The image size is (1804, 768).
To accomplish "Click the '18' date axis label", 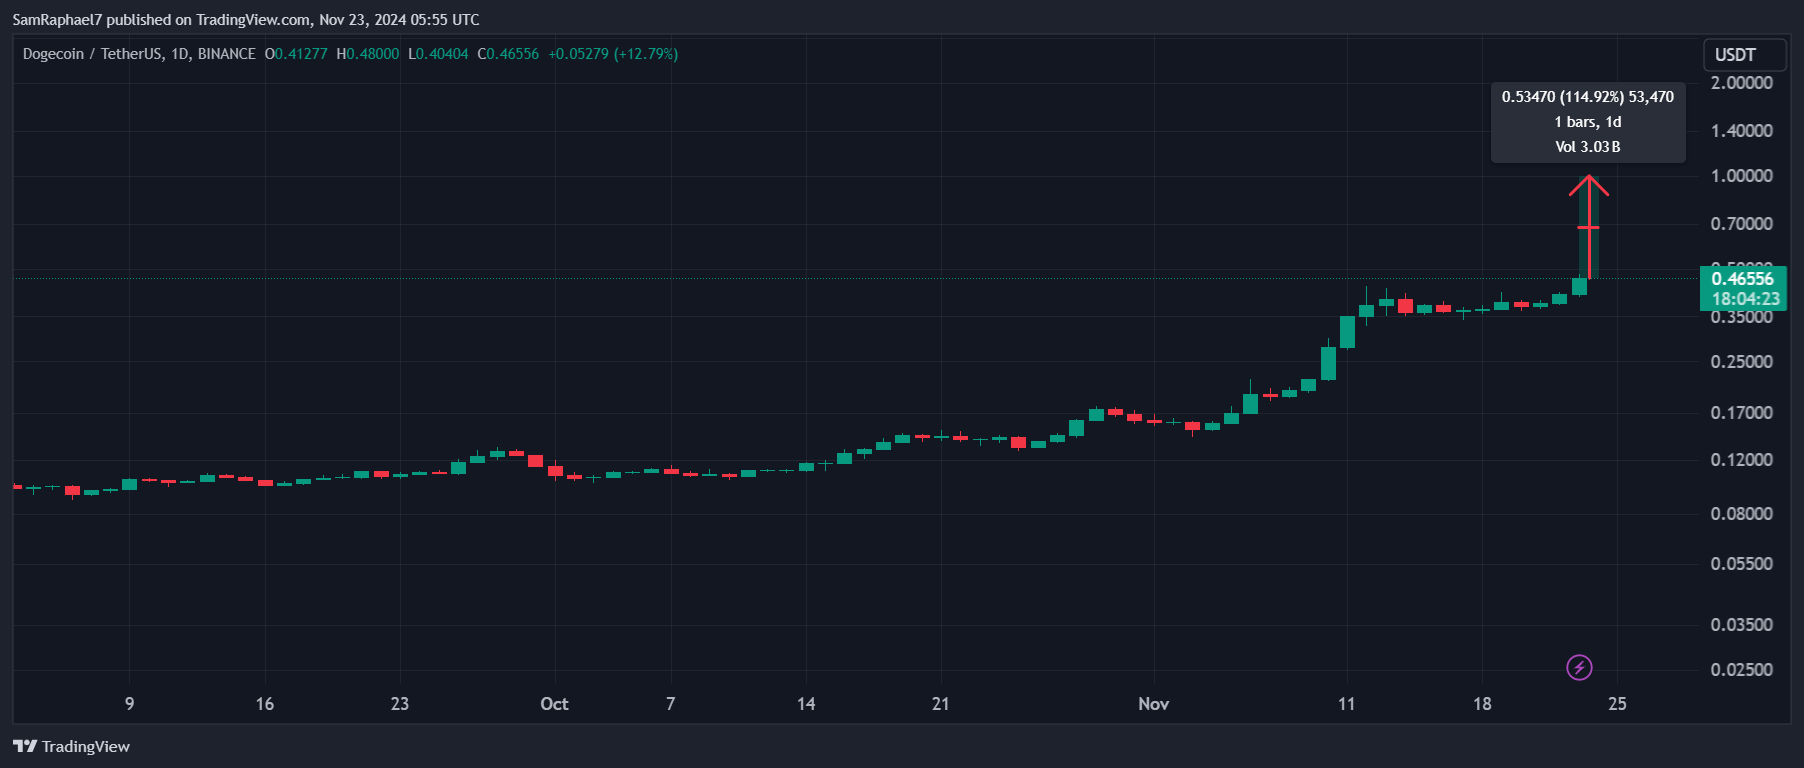I will pos(1482,704).
